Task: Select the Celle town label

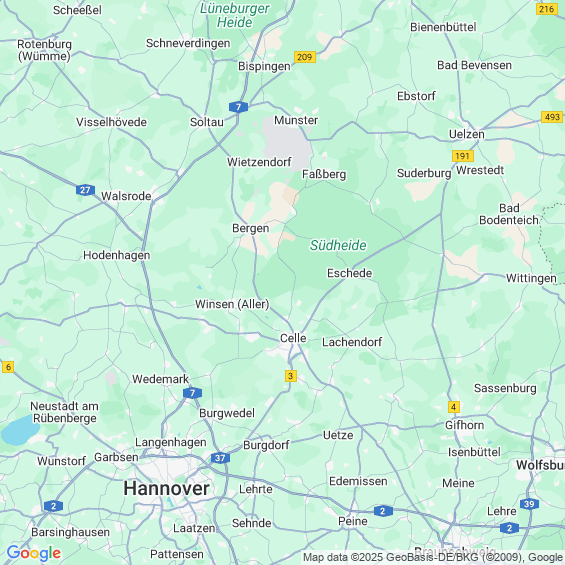Action: (x=293, y=338)
